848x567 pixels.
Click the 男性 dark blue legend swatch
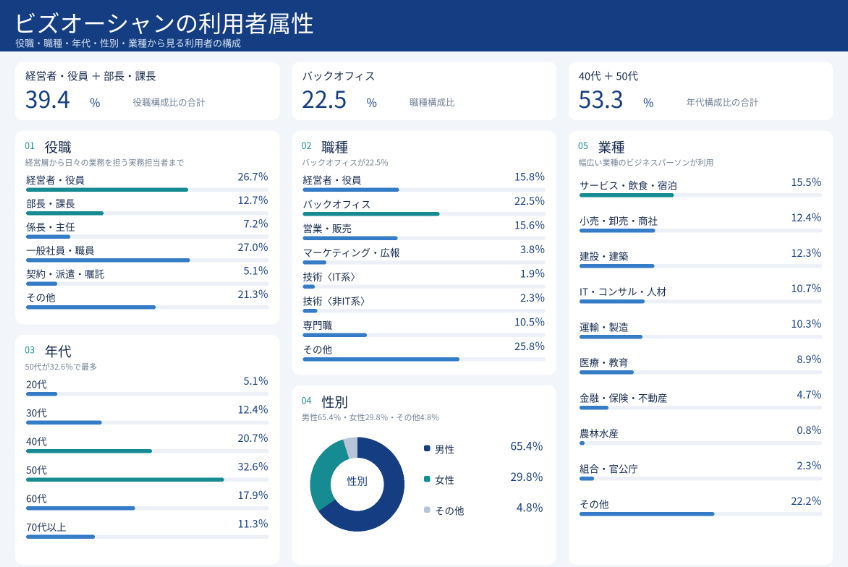(427, 449)
